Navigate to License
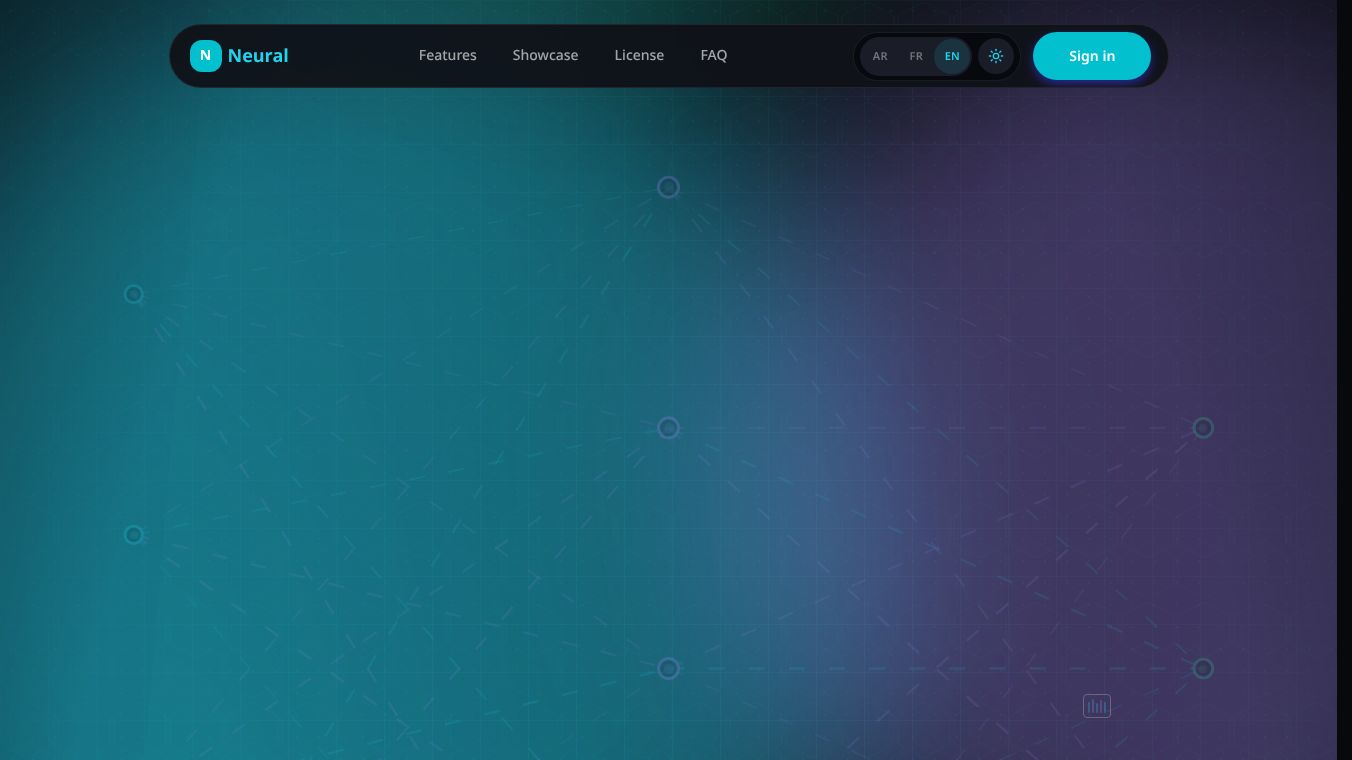The width and height of the screenshot is (1352, 760). click(639, 55)
